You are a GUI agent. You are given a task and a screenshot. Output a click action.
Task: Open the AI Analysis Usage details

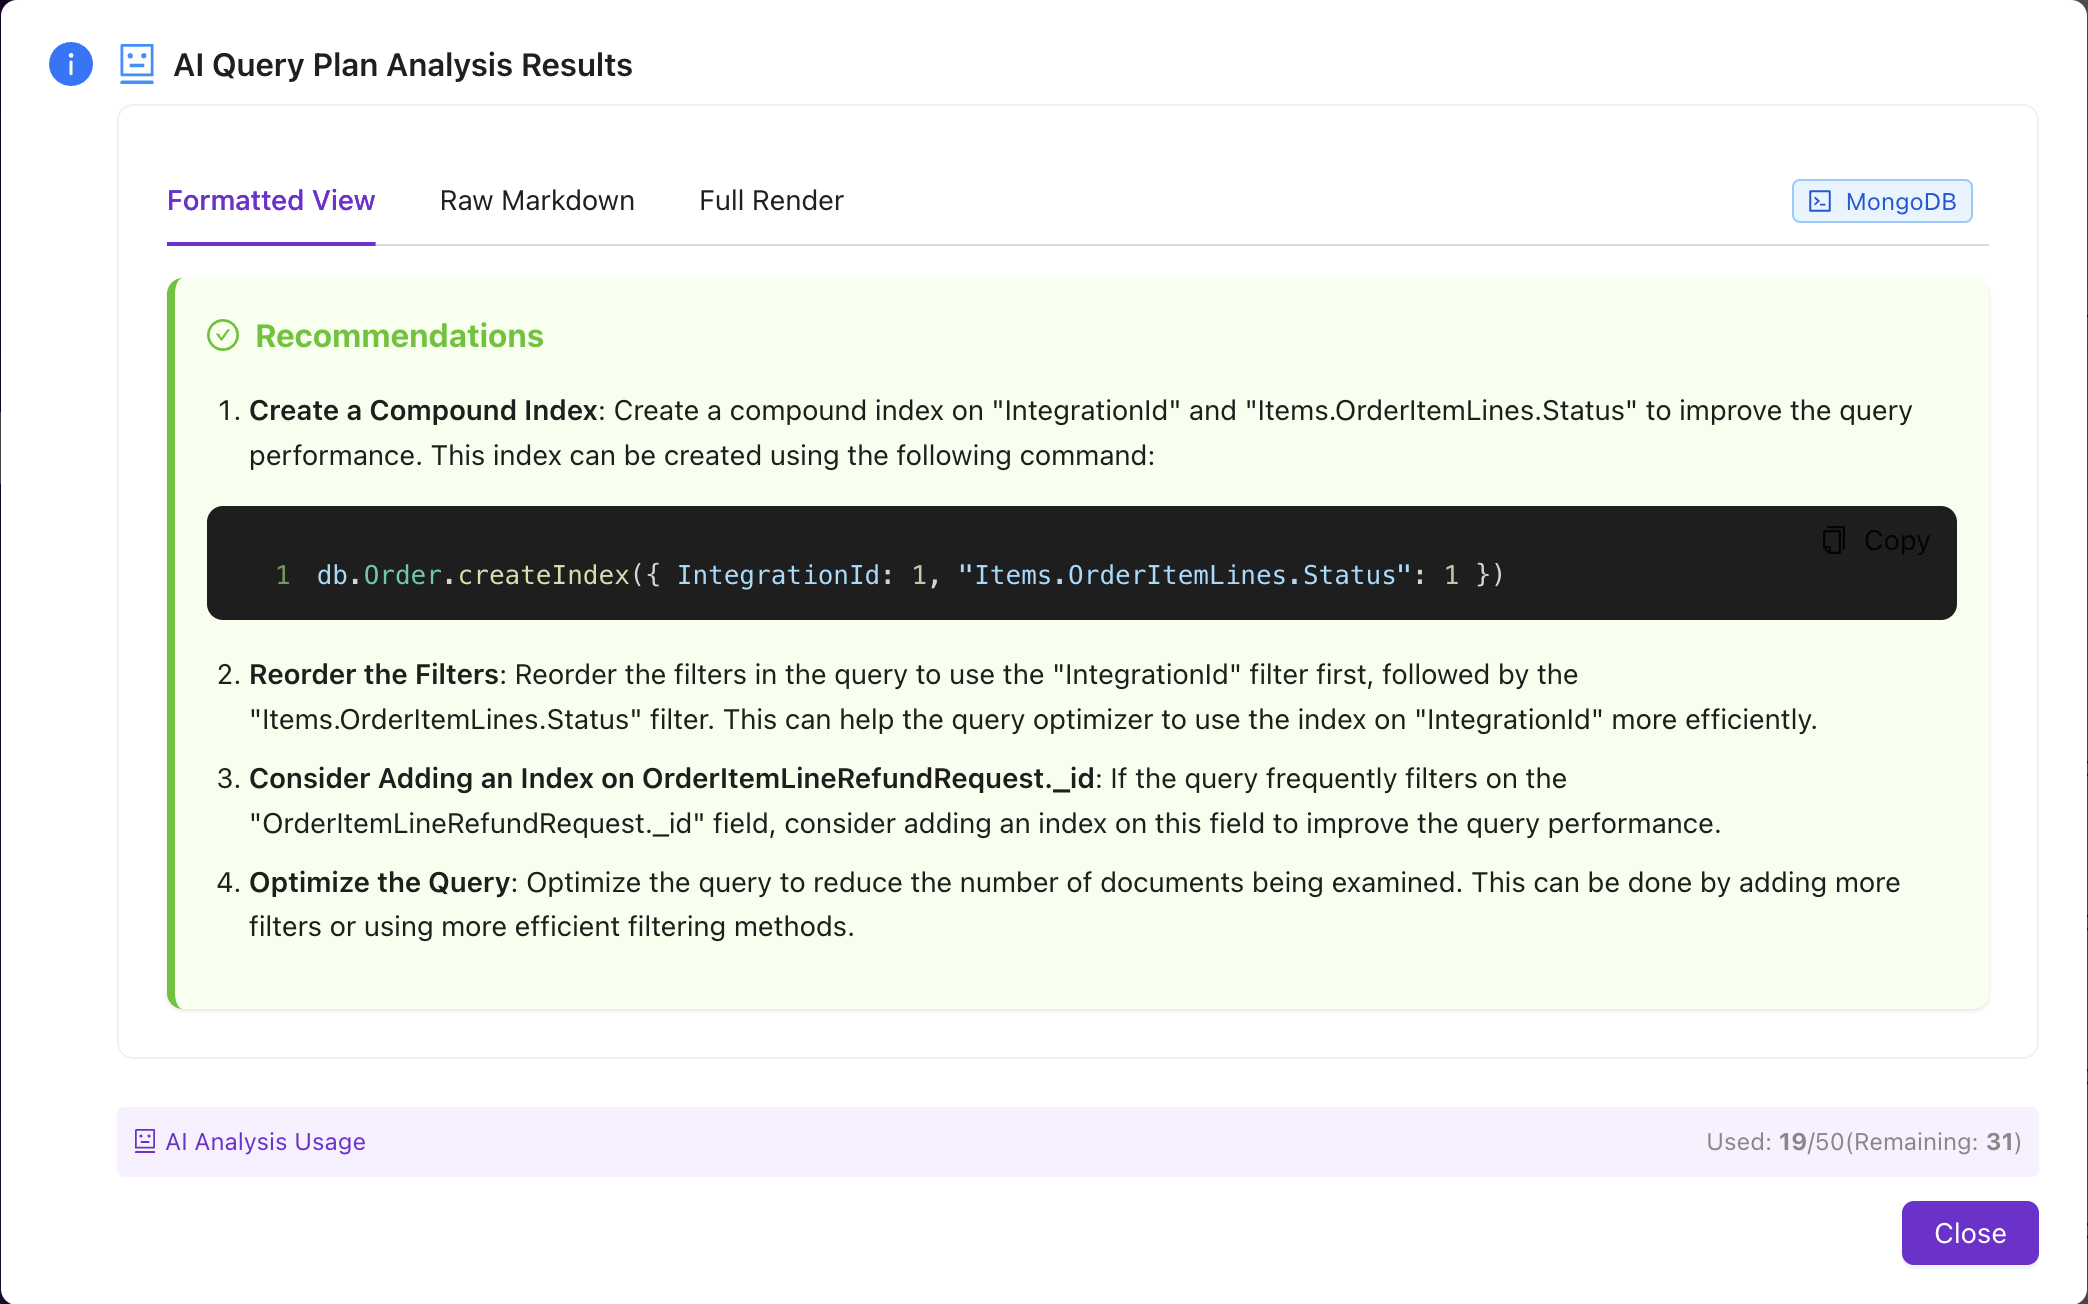[x=264, y=1141]
